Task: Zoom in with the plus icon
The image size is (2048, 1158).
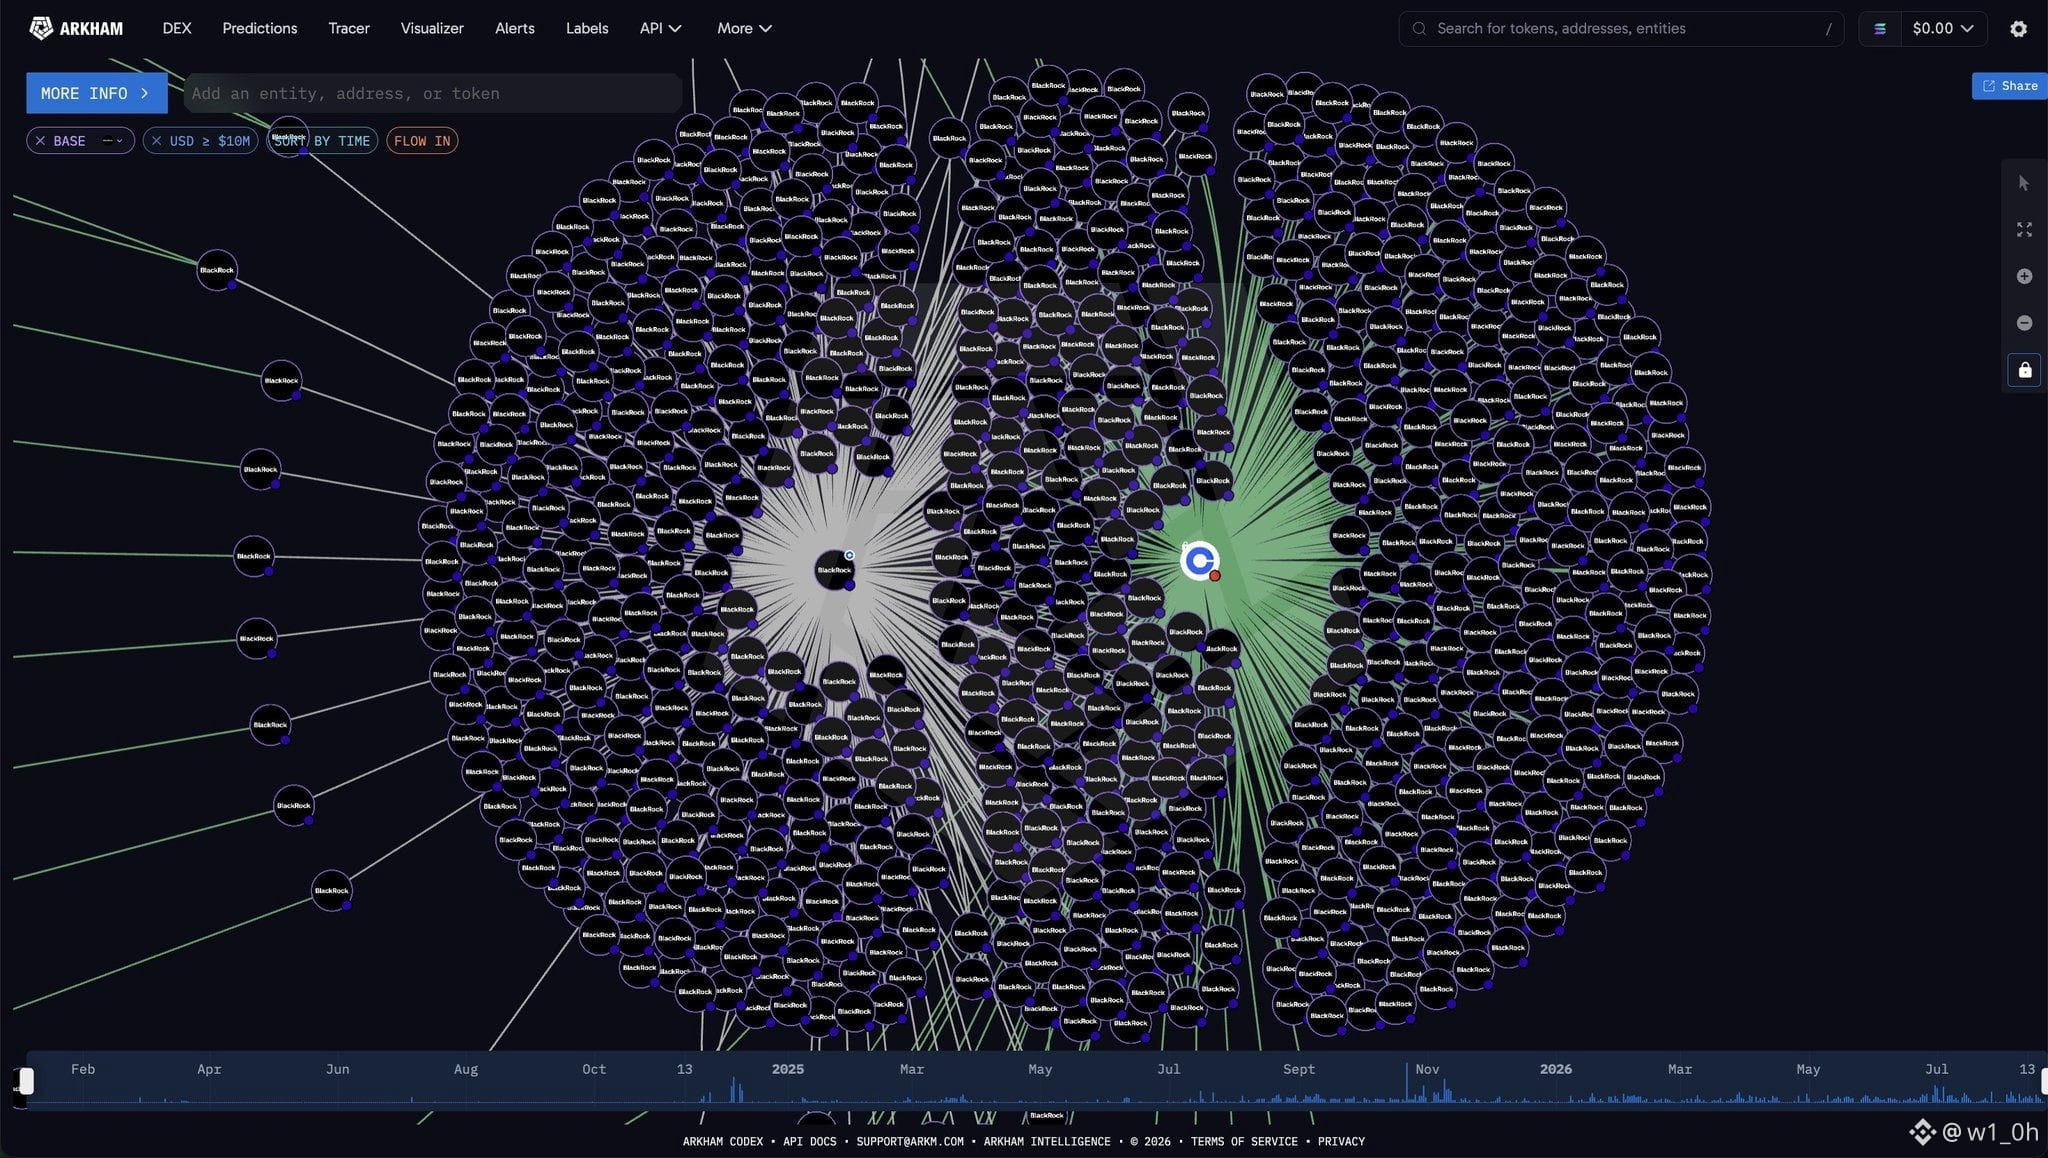Action: coord(2024,276)
